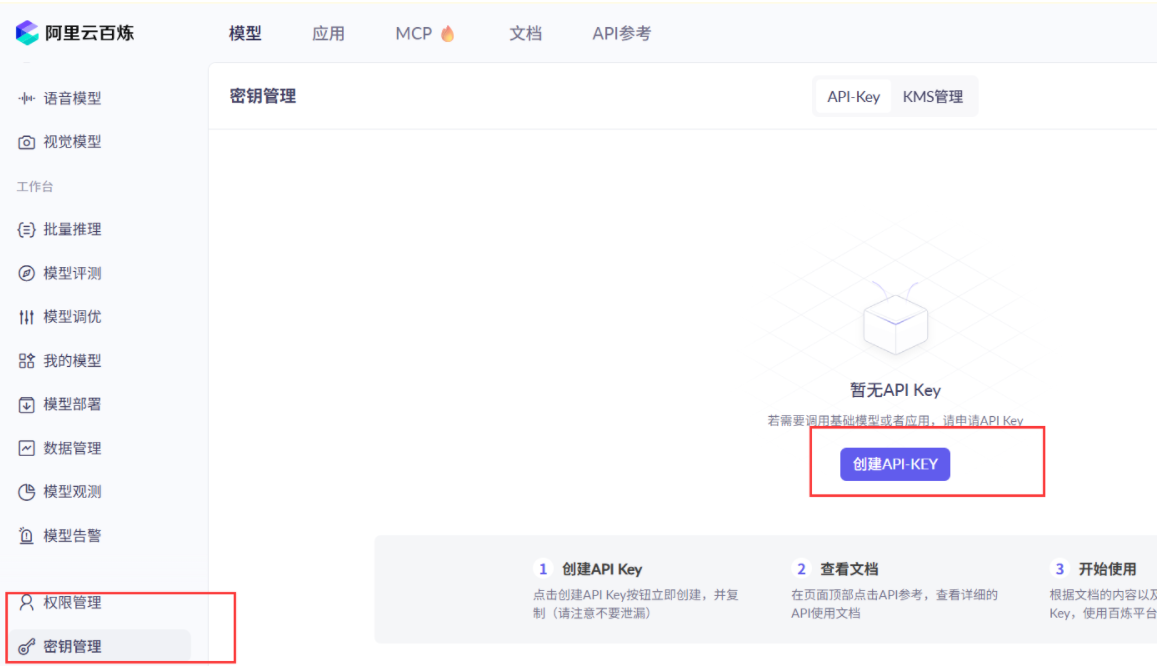This screenshot has height=666, width=1168.
Task: Select the API-Key tab
Action: pos(853,97)
